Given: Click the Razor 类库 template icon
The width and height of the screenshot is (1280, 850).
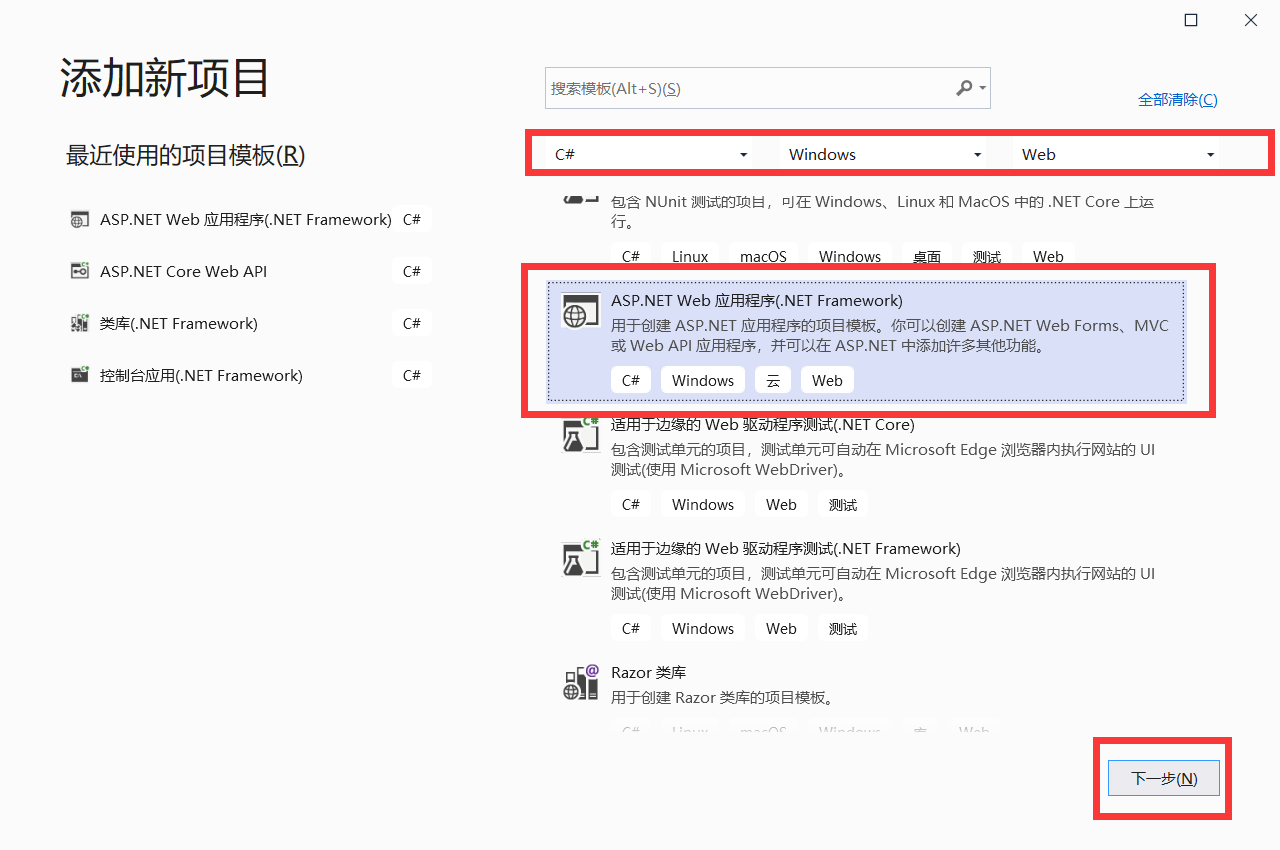Looking at the screenshot, I should pyautogui.click(x=580, y=684).
